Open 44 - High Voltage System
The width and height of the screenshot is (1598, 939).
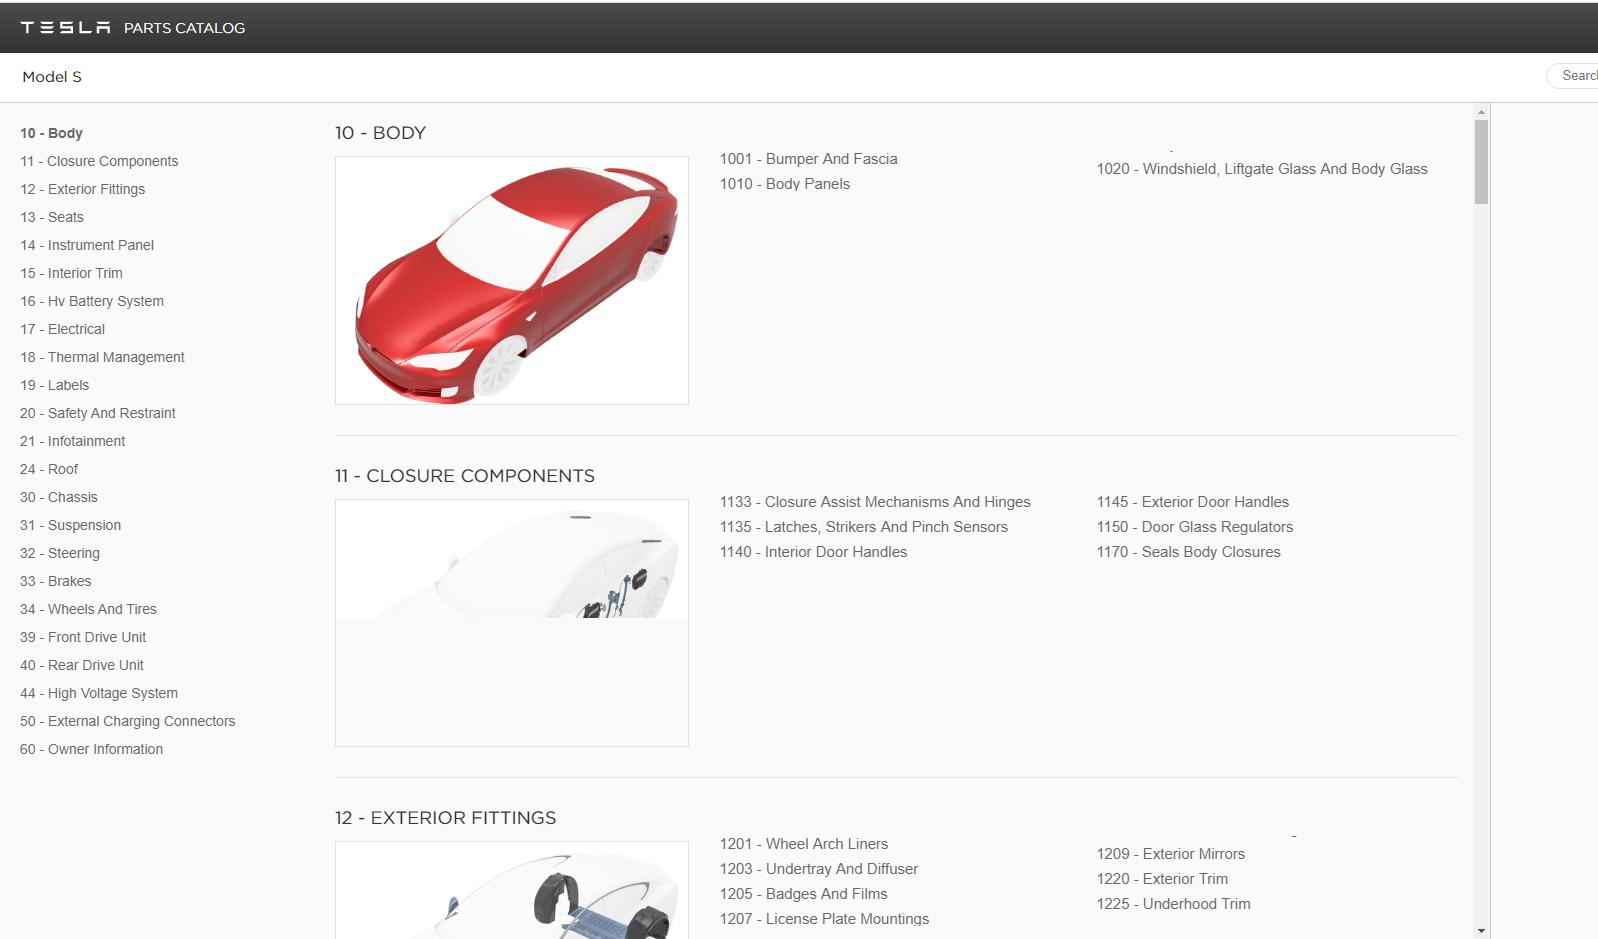(99, 693)
